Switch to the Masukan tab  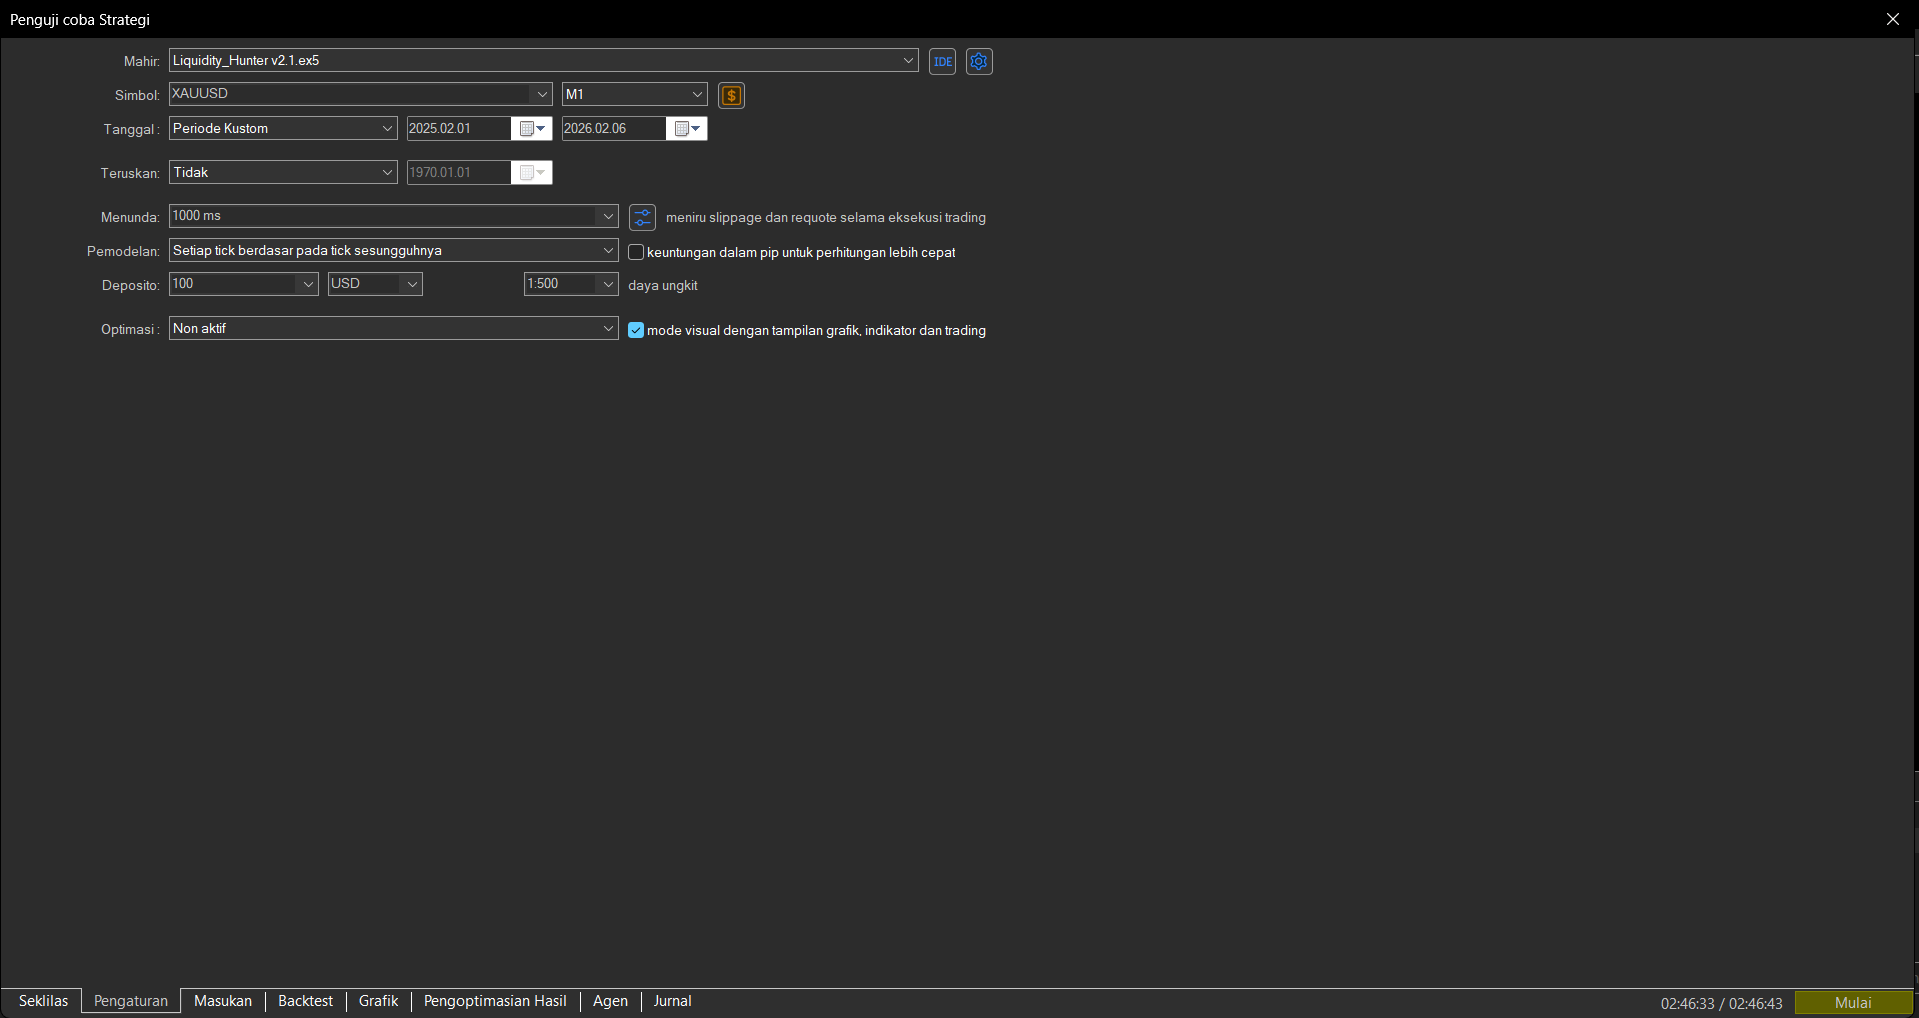(x=222, y=1001)
